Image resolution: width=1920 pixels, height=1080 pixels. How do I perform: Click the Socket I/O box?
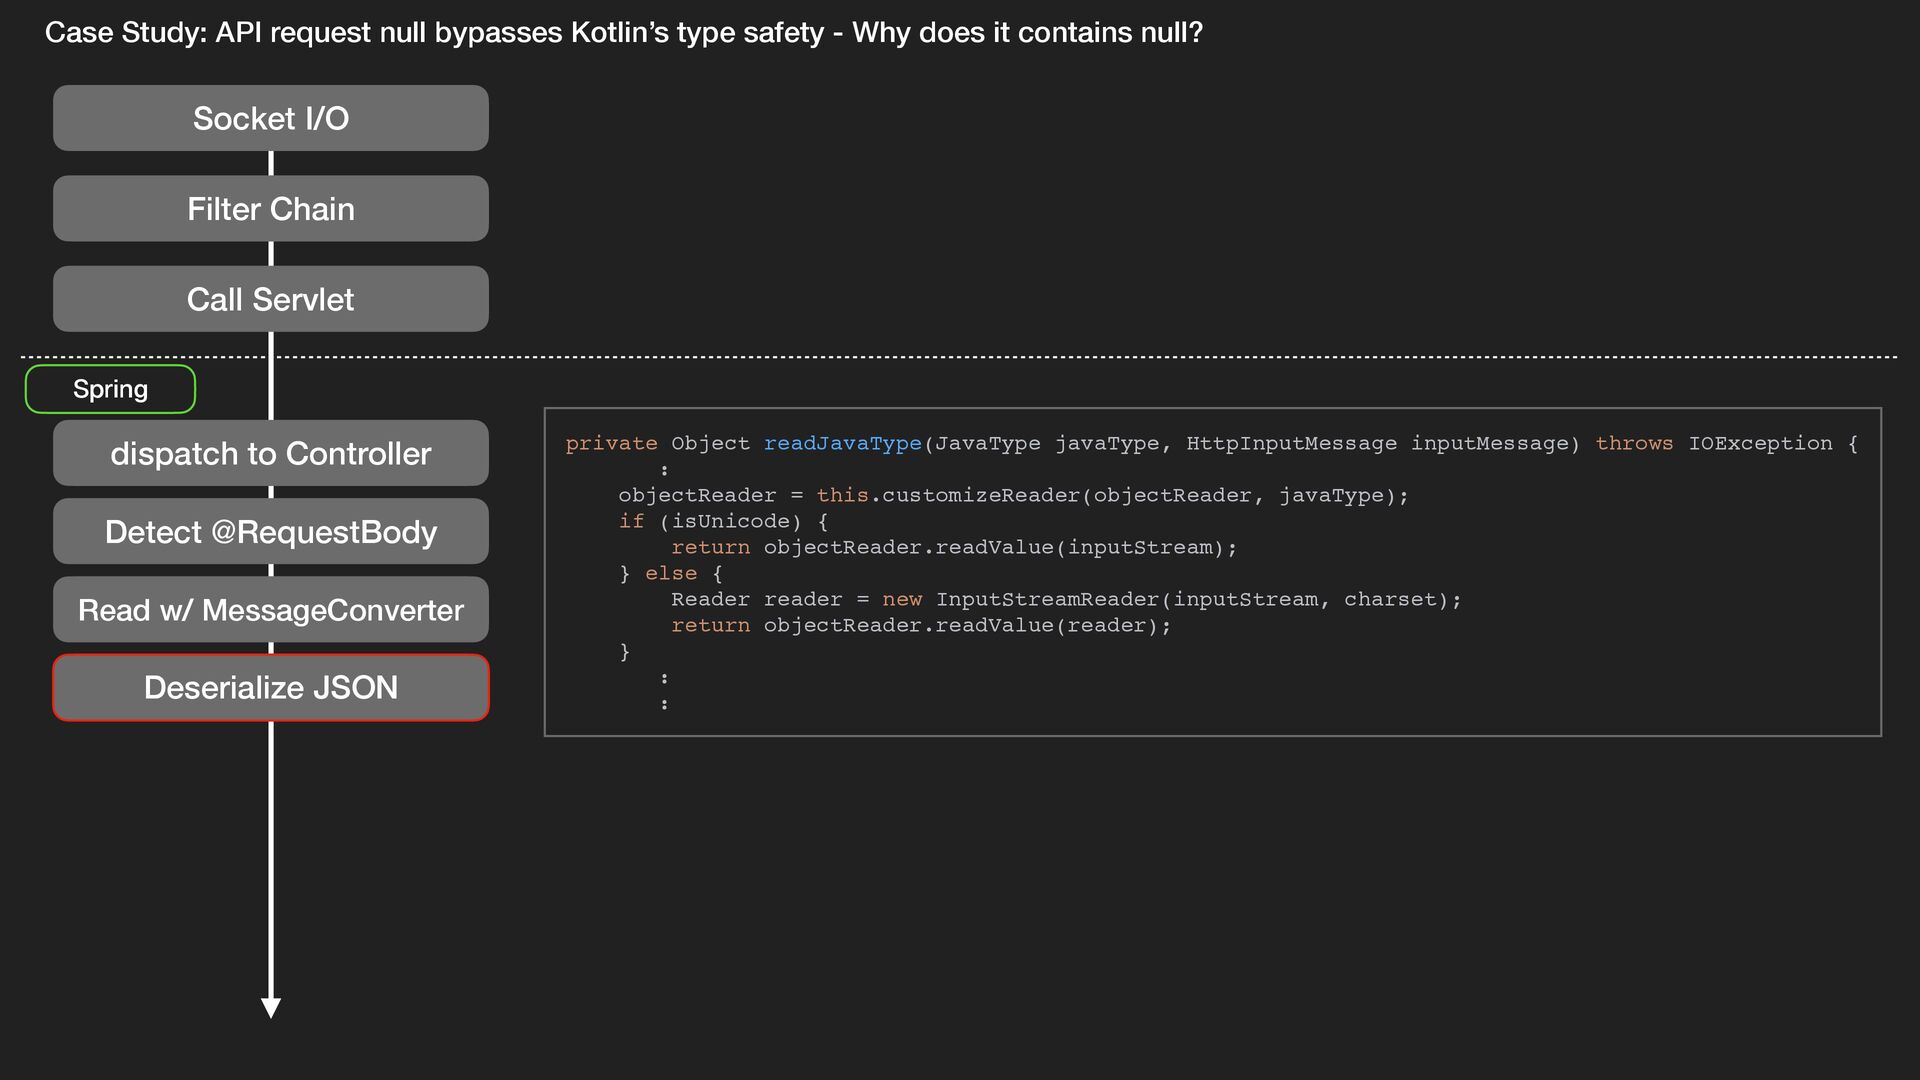click(270, 118)
